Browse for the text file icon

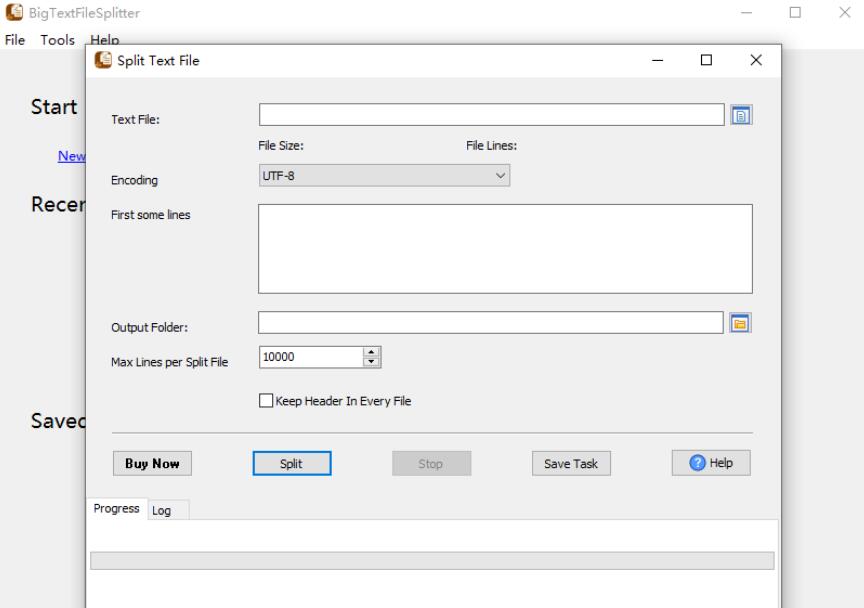coord(741,115)
